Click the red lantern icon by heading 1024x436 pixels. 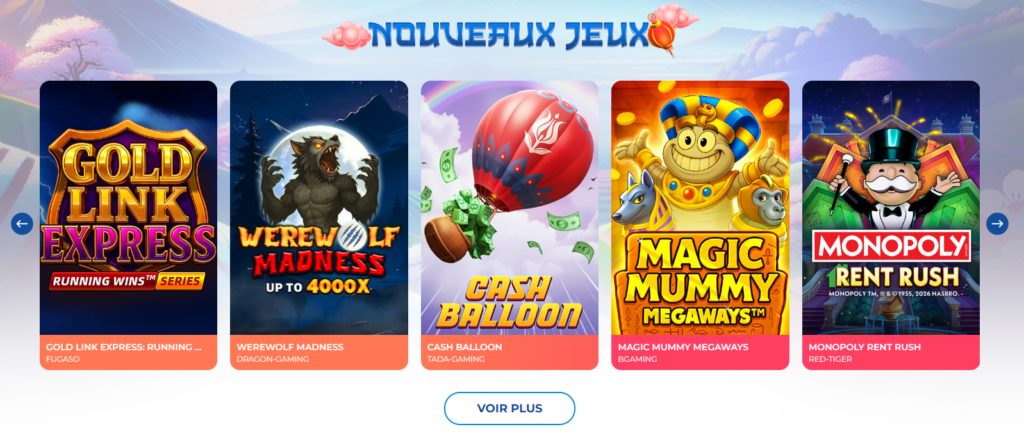[x=662, y=36]
